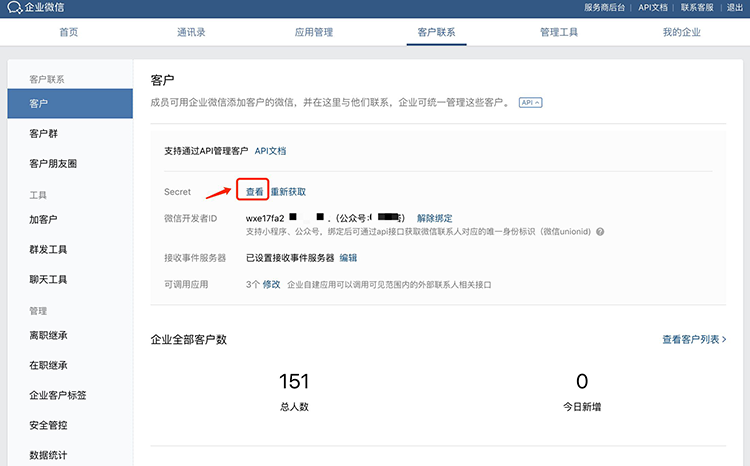This screenshot has width=750, height=466.
Task: Collapse the API section toggle
Action: coord(530,103)
